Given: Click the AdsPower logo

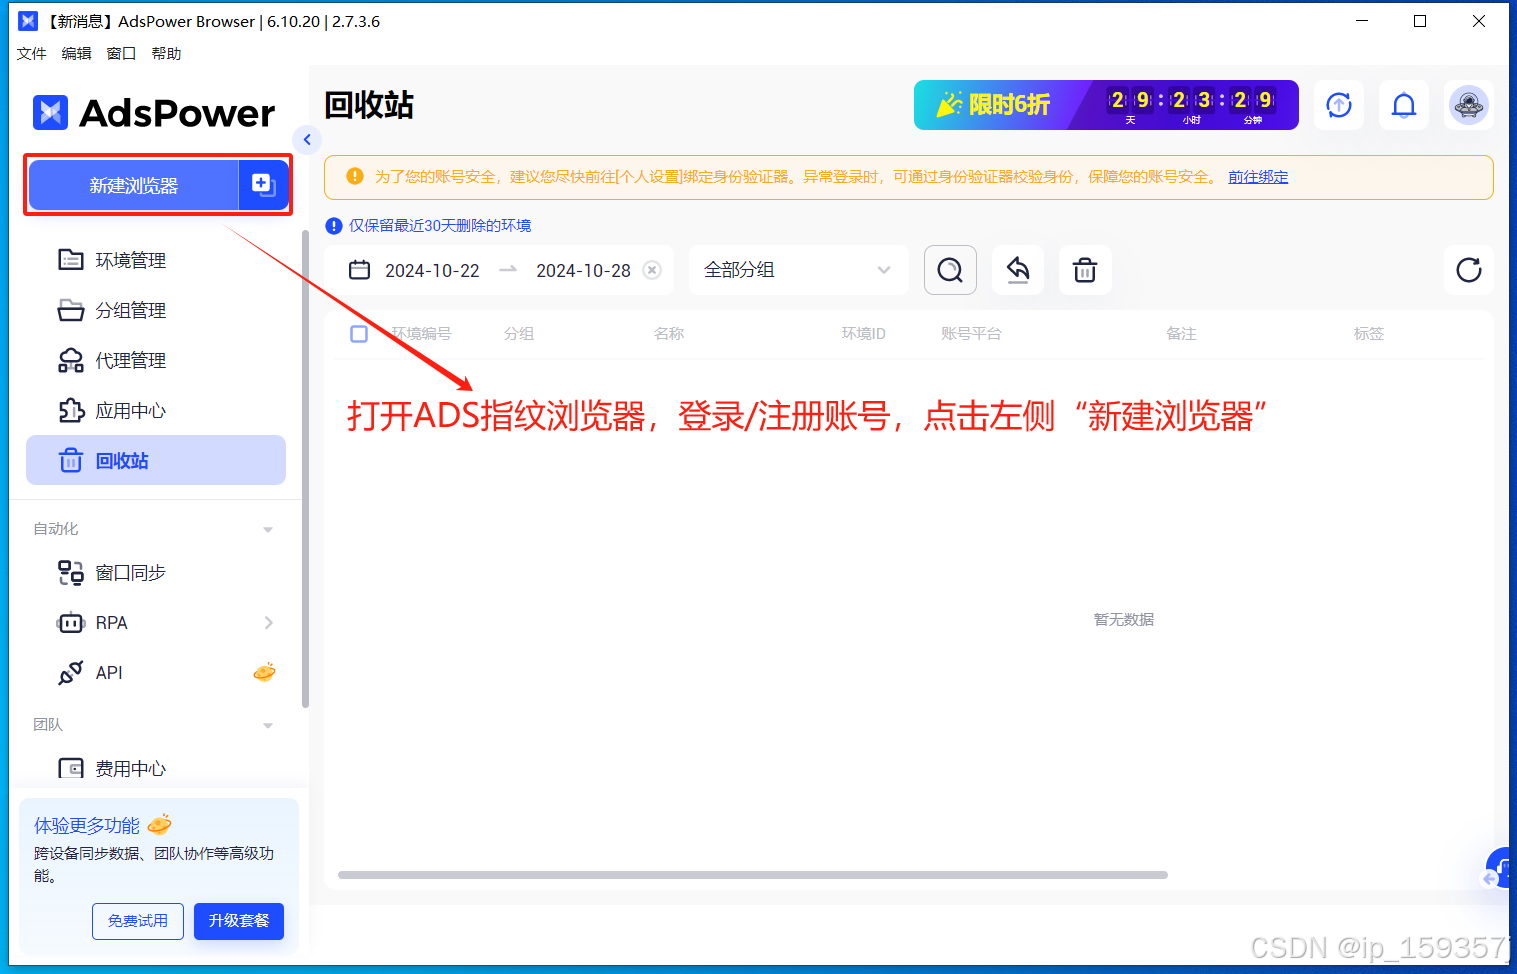Looking at the screenshot, I should [153, 113].
